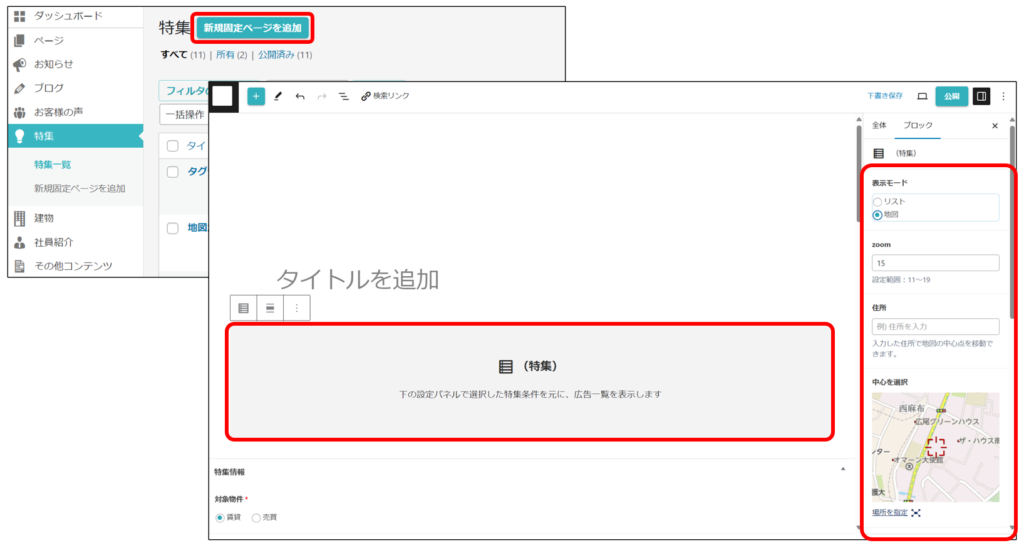Switch to the 全体 sidebar tab
The width and height of the screenshot is (1024, 548).
pyautogui.click(x=879, y=126)
